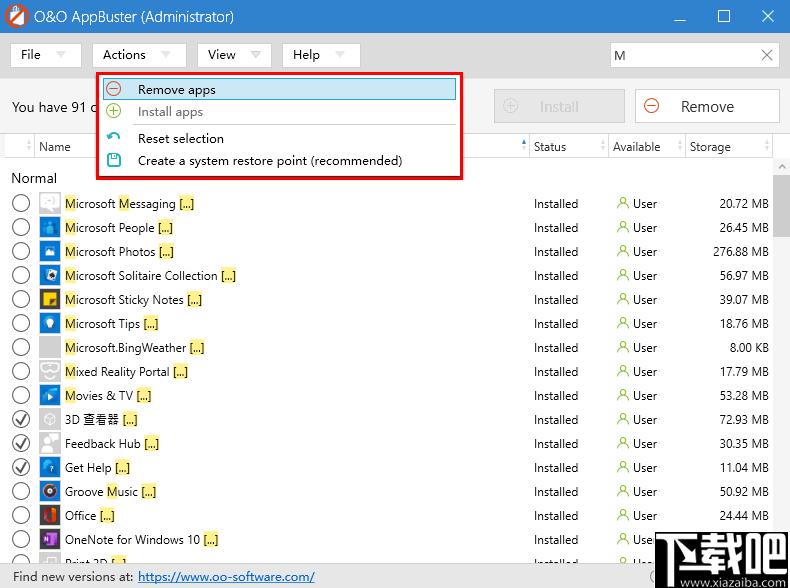The height and width of the screenshot is (588, 790).
Task: Expand the Help dropdown menu
Action: [321, 55]
